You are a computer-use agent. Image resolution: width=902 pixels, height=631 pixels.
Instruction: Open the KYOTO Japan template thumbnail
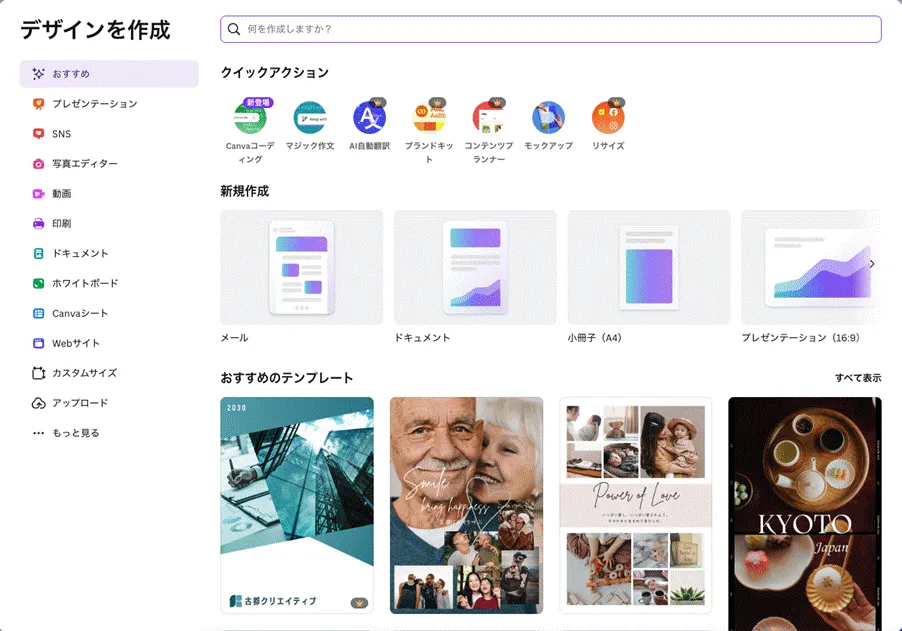point(804,505)
